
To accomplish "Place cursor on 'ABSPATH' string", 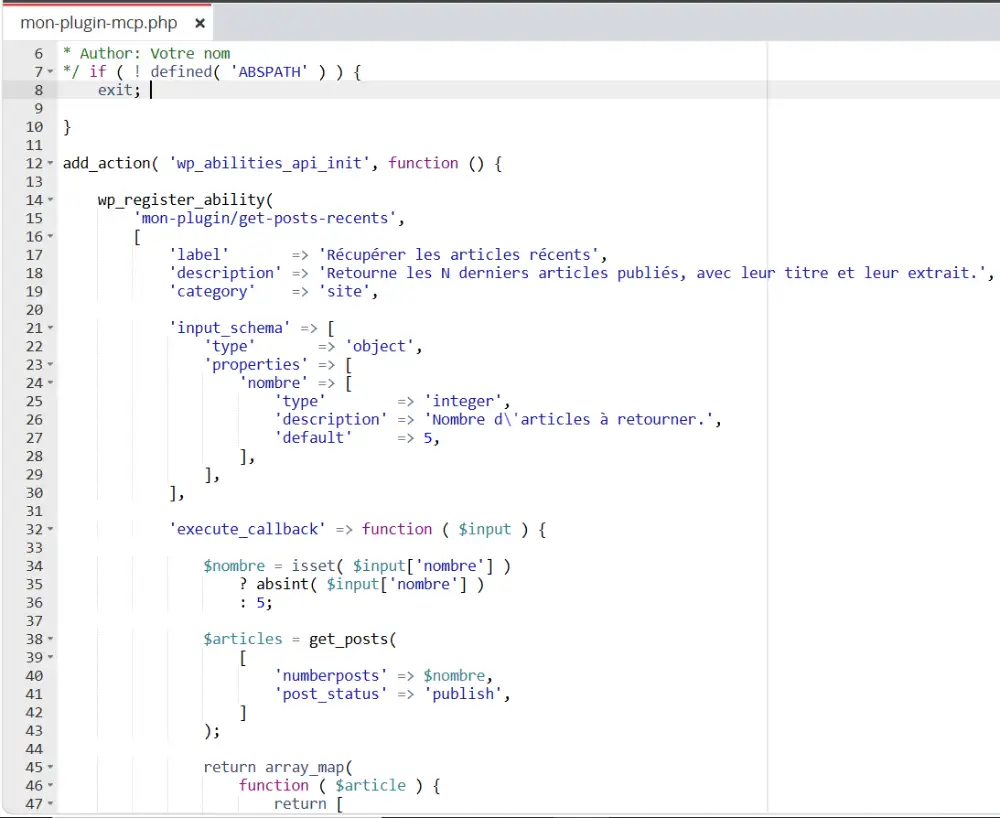I will click(269, 72).
